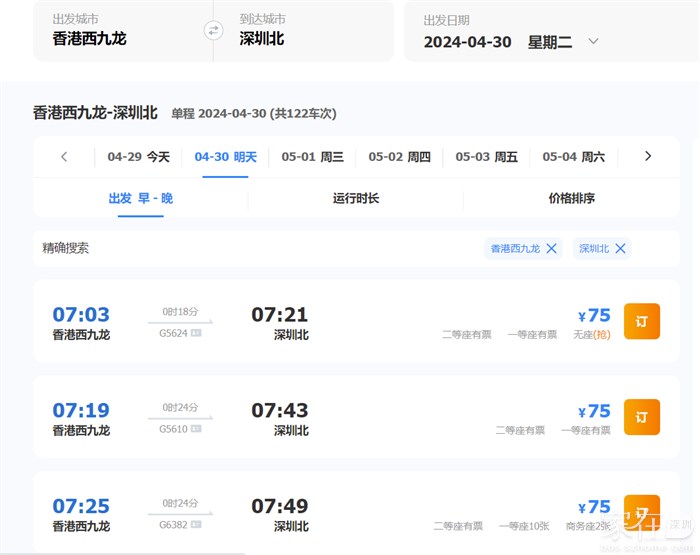Click 抢 link for 无座 ticket

602,335
